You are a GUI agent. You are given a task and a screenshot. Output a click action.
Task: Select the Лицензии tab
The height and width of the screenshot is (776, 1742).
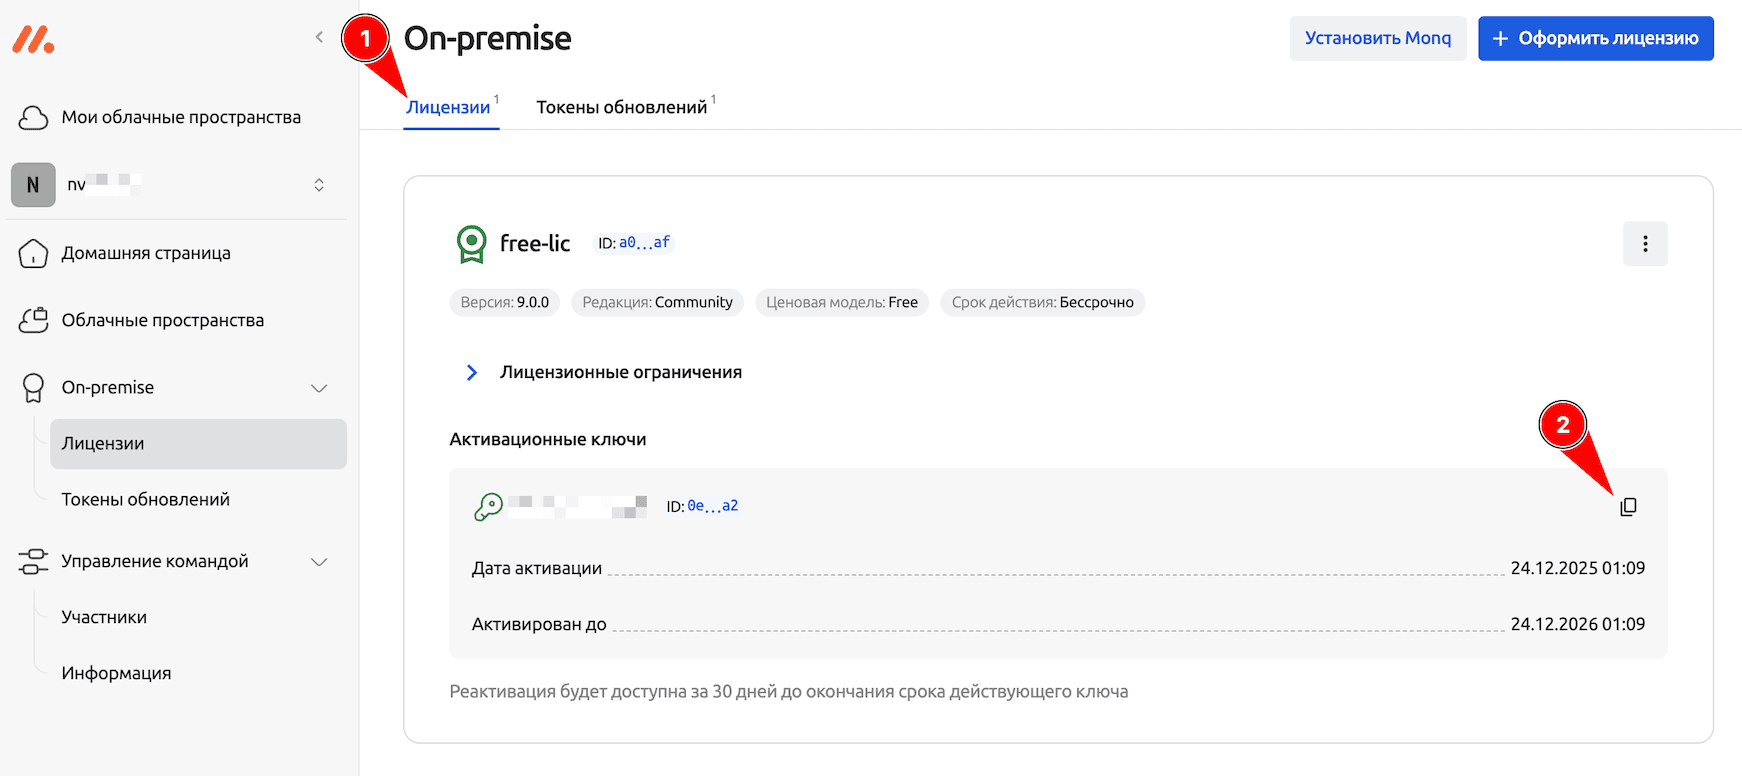pos(448,108)
